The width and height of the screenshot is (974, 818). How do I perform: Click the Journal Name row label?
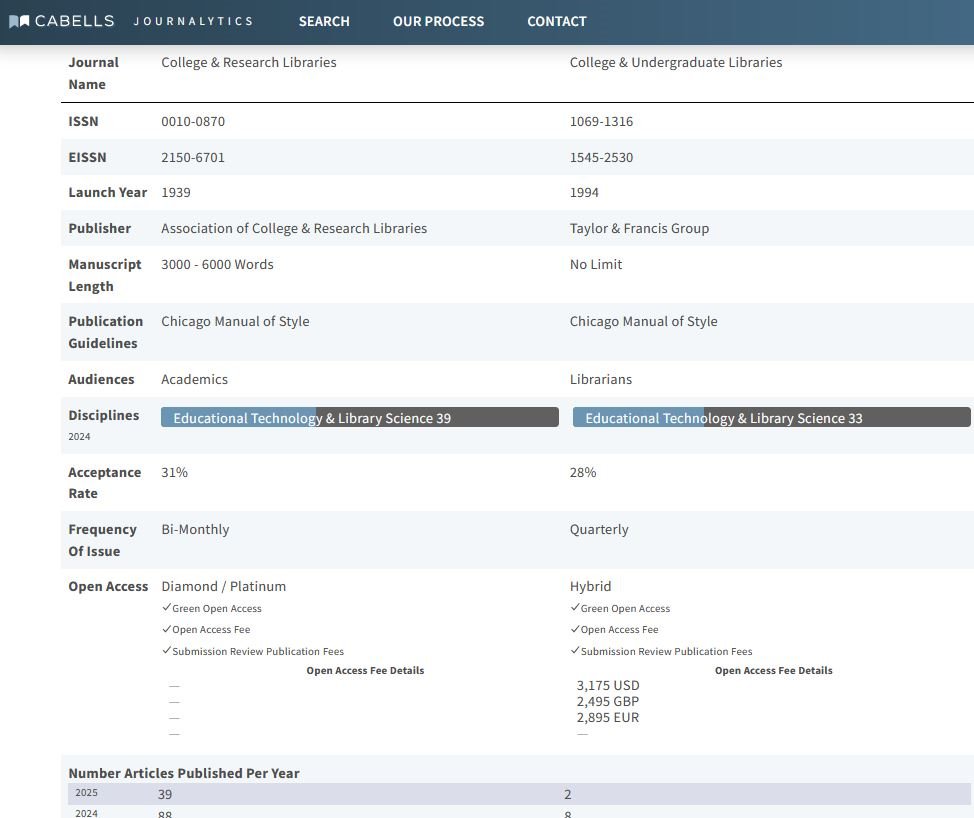(93, 73)
